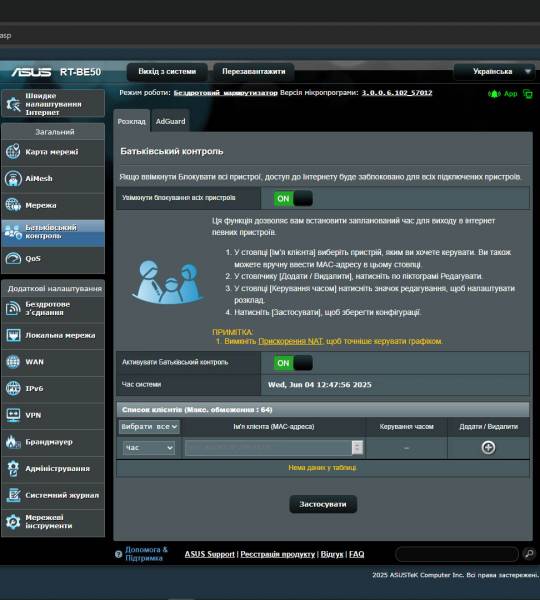Screen dimensions: 540x600
Task: Click the Адміністрування gear icon
Action: point(13,468)
